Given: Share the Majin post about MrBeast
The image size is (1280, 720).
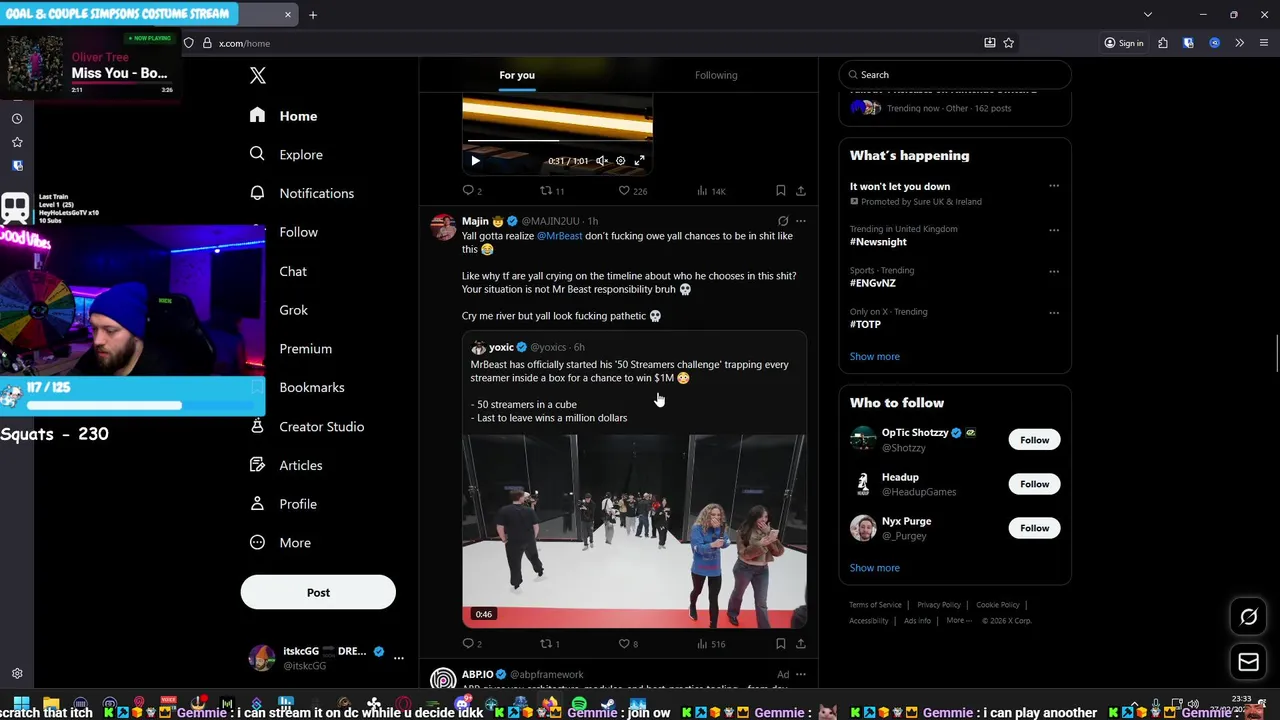Looking at the screenshot, I should tap(800, 644).
